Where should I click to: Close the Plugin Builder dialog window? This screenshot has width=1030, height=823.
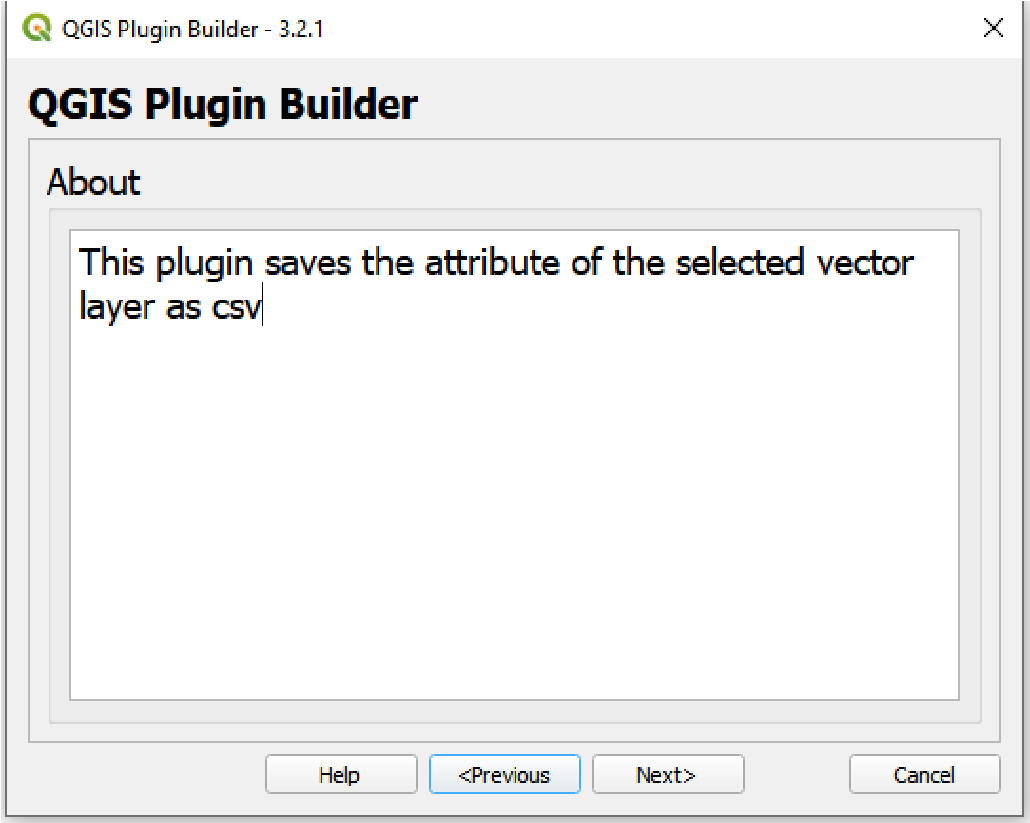(x=993, y=28)
